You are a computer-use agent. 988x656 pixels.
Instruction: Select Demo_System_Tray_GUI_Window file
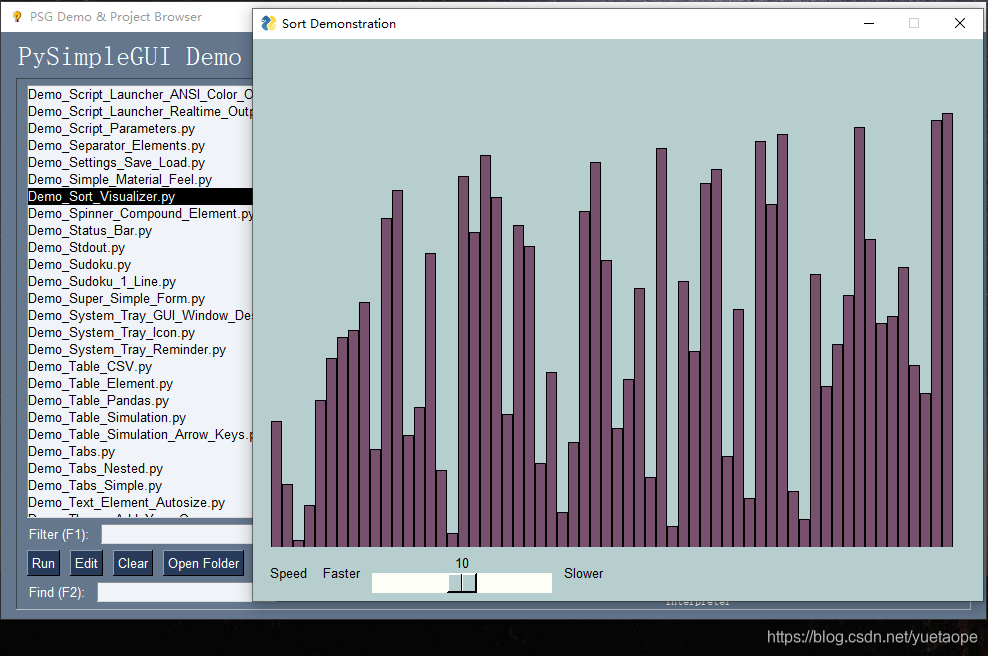140,316
